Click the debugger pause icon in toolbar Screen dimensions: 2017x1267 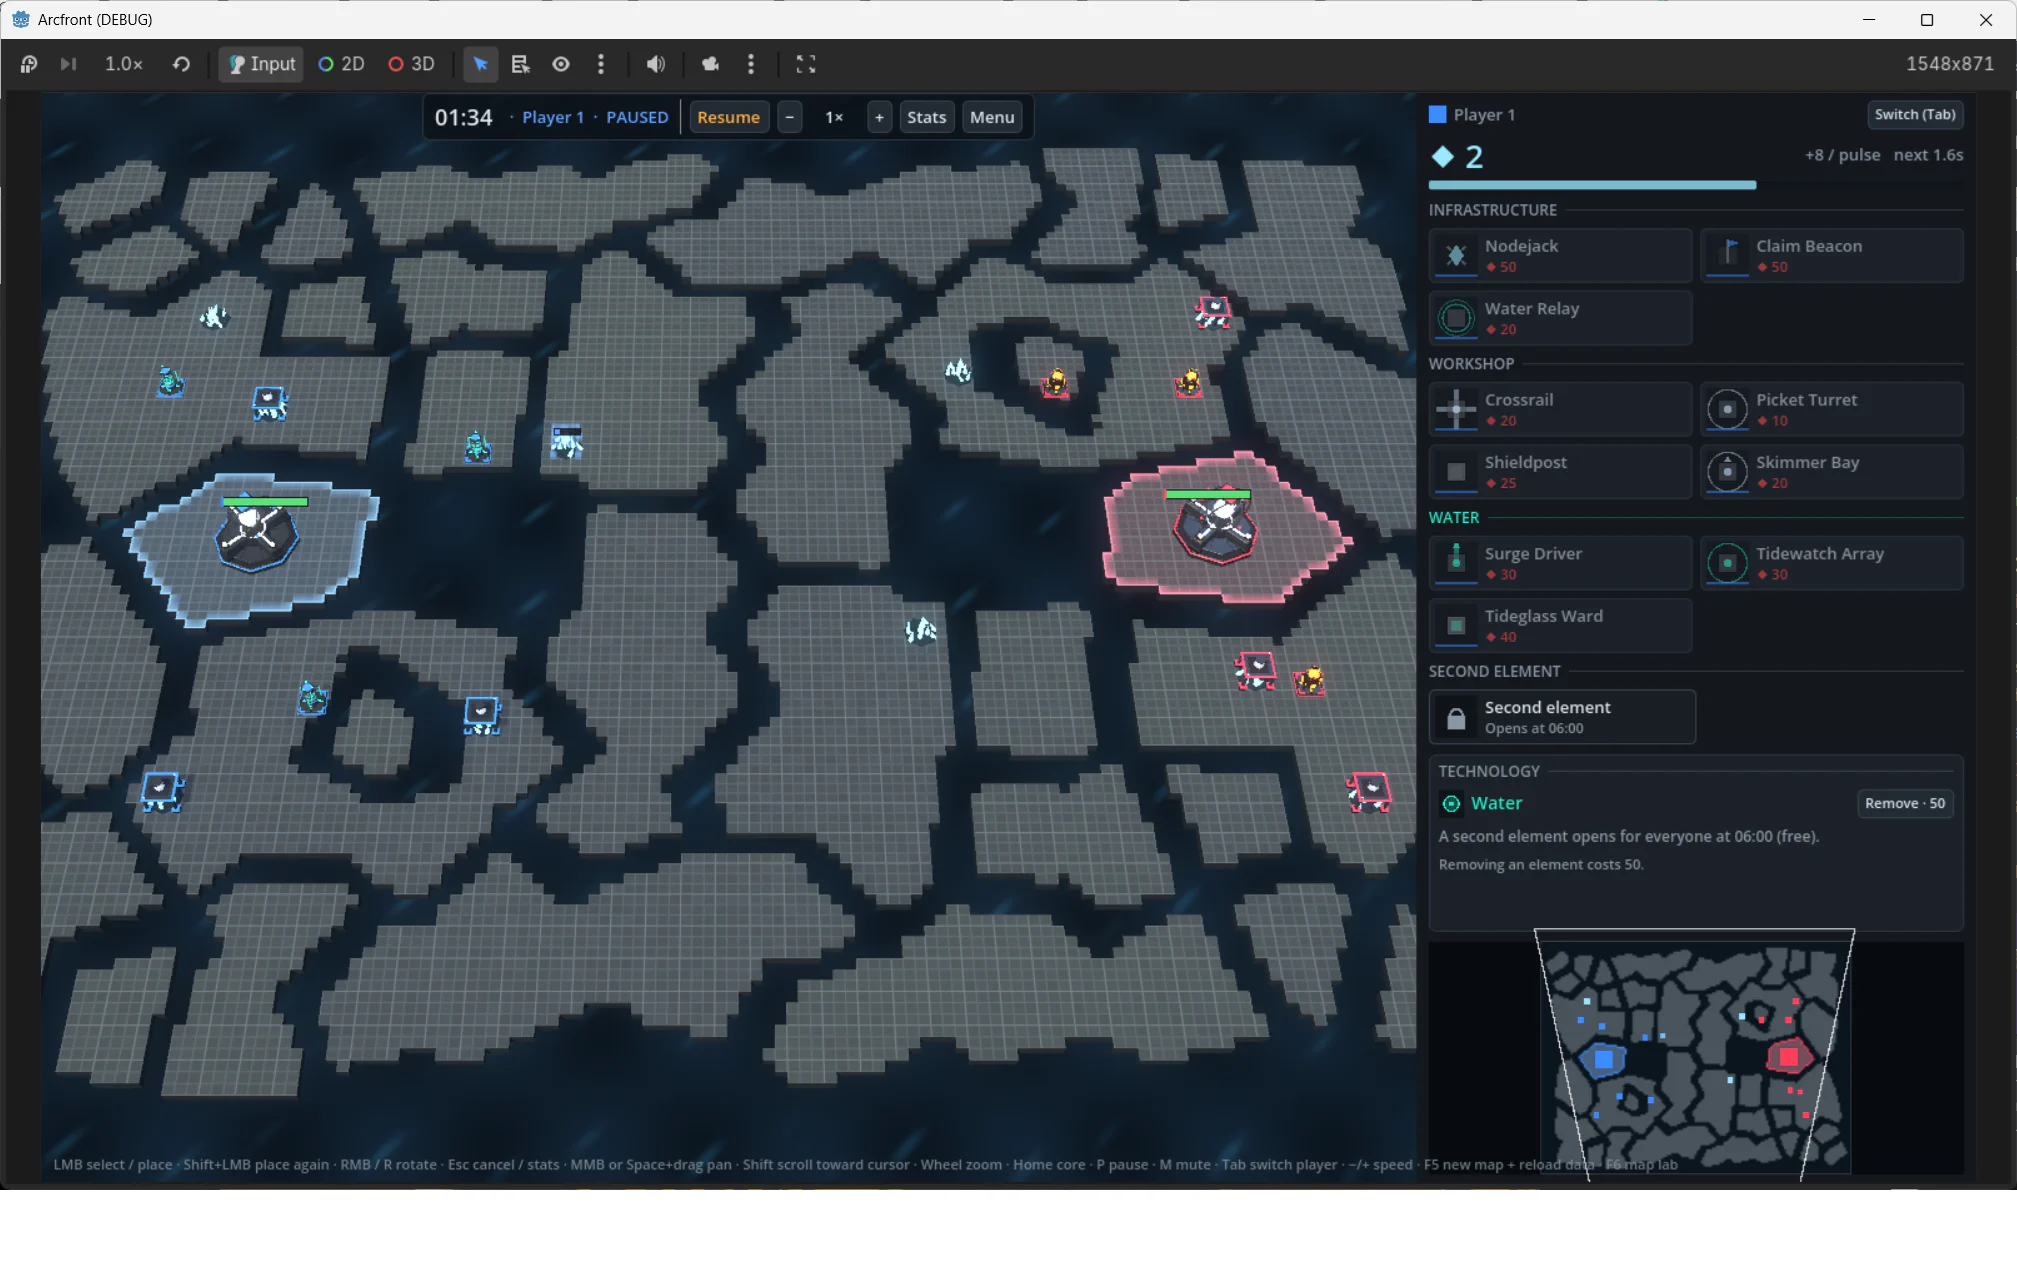29,64
